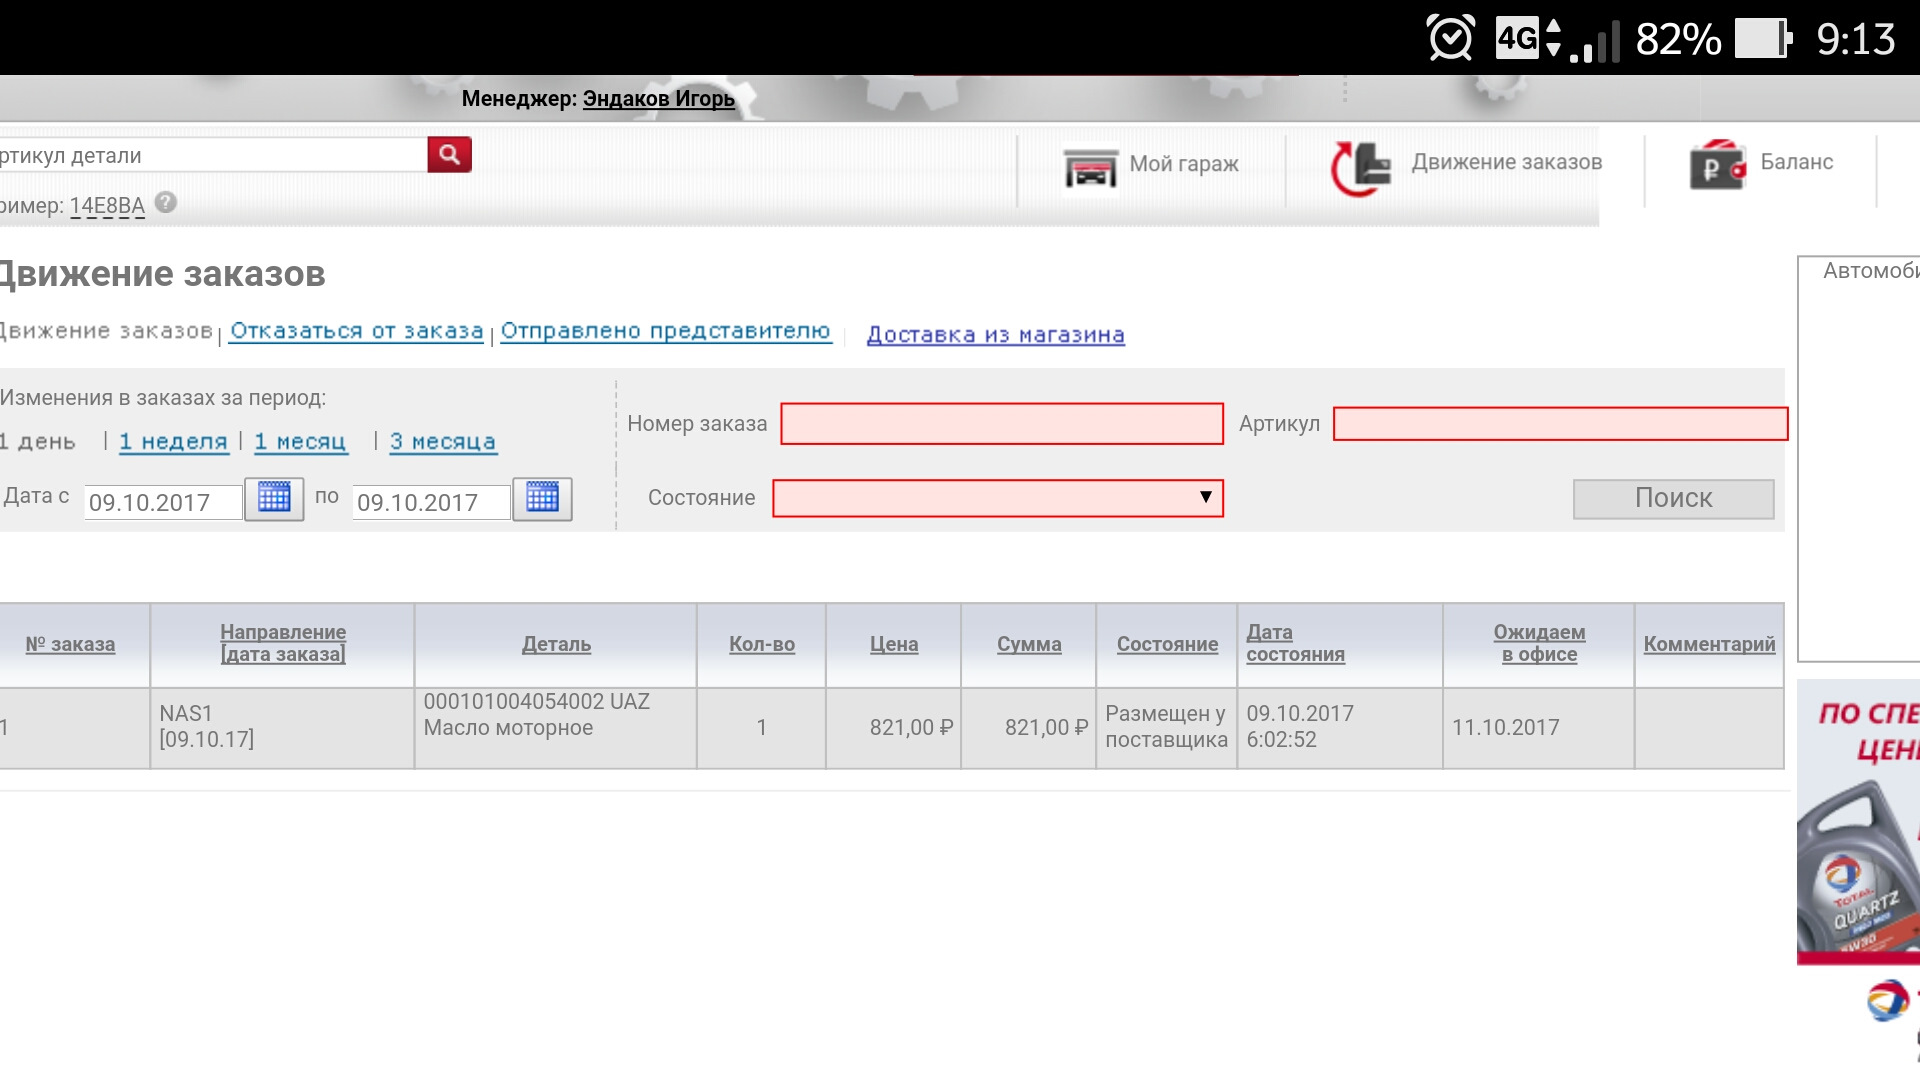Screen dimensions: 1920x1080
Task: Sort by Деталь column header
Action: 557,645
